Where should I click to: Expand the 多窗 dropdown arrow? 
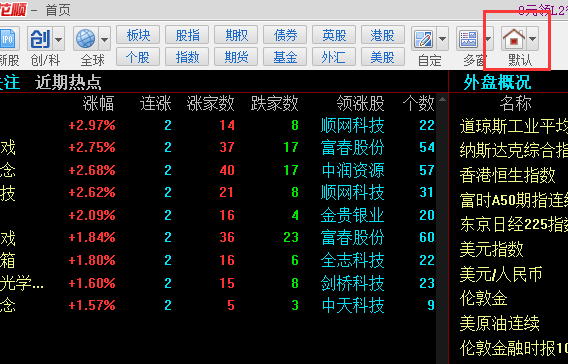(488, 39)
